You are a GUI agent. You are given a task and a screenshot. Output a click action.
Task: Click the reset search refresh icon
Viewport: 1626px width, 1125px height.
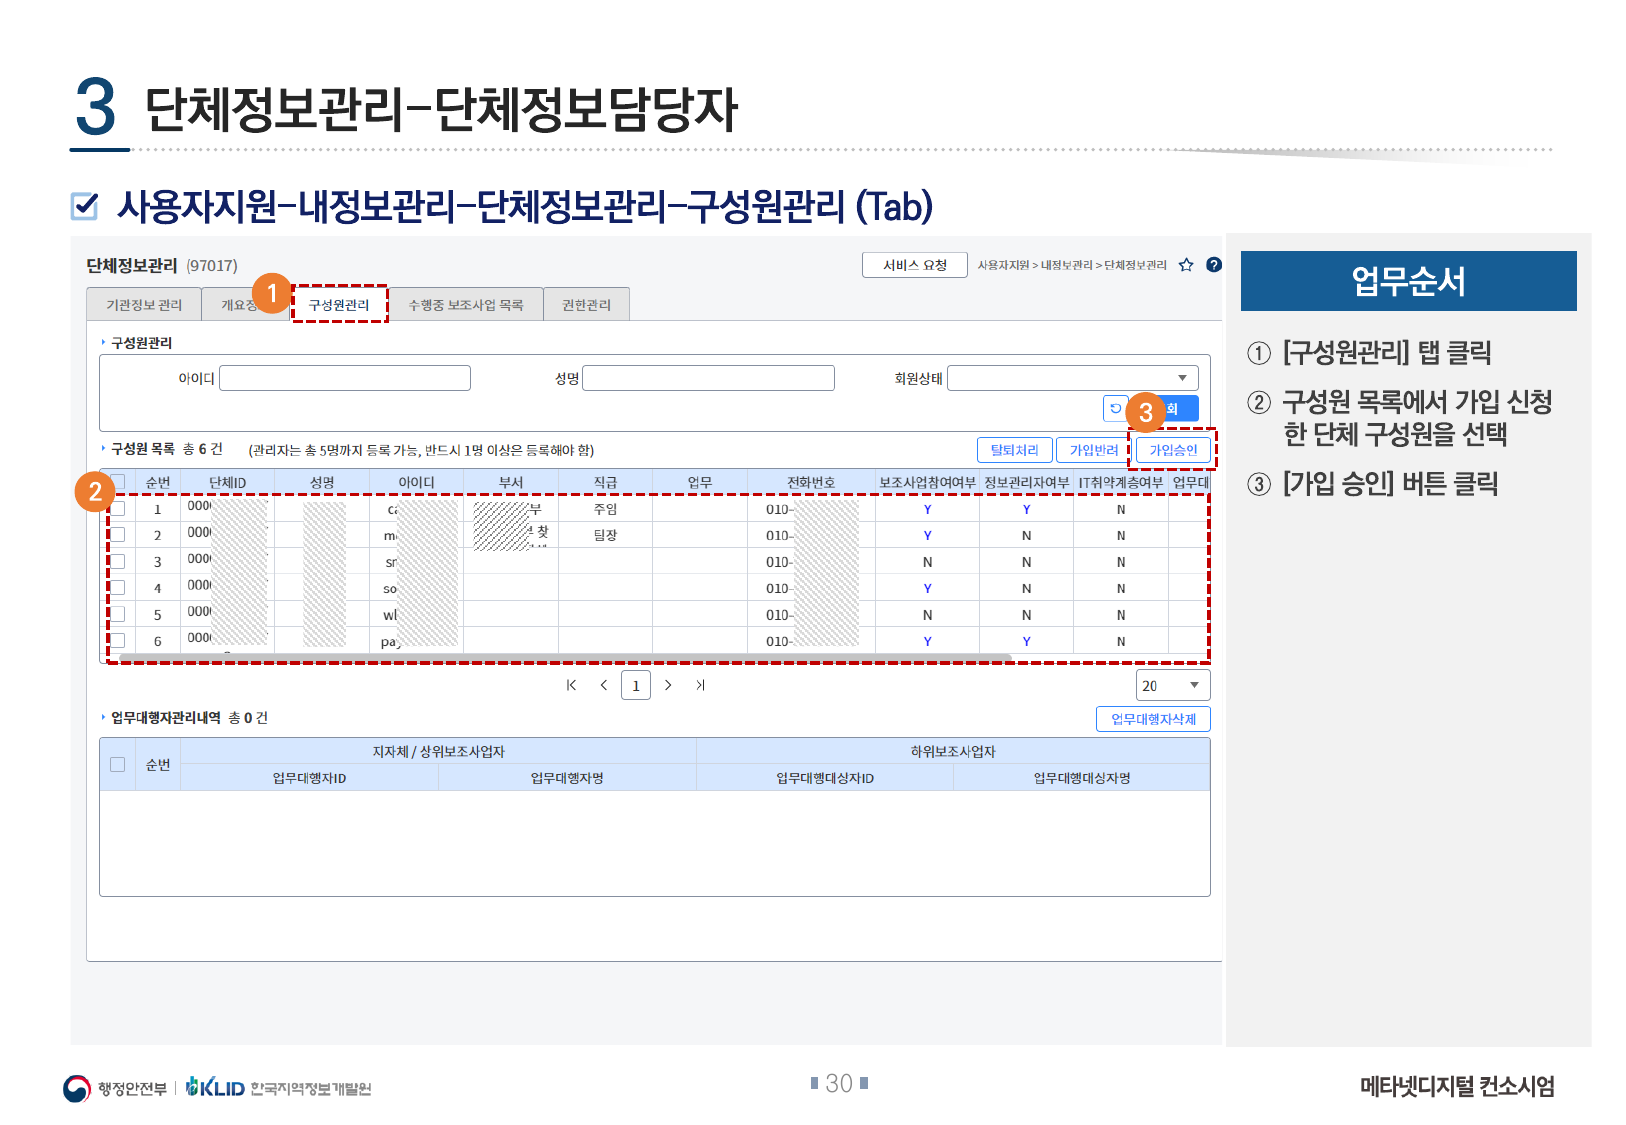1115,409
